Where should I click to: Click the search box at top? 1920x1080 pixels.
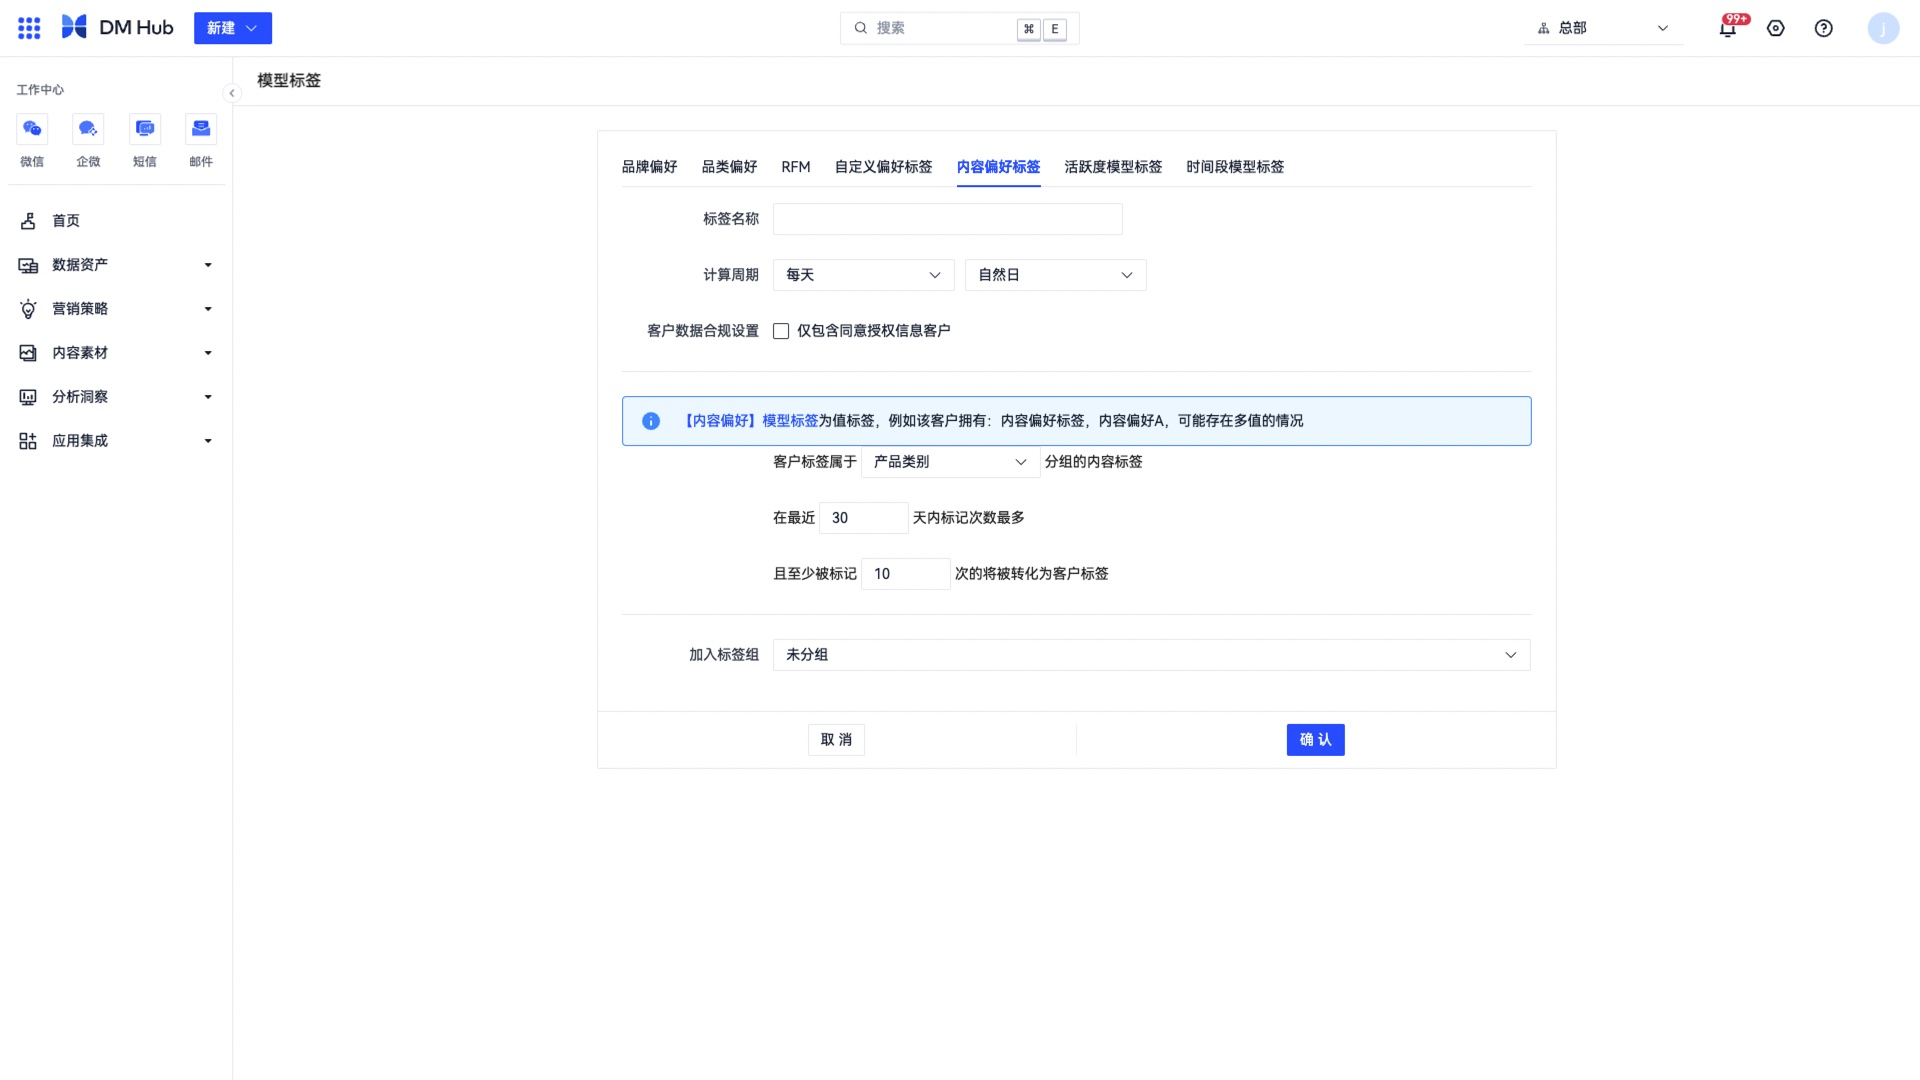tap(959, 28)
